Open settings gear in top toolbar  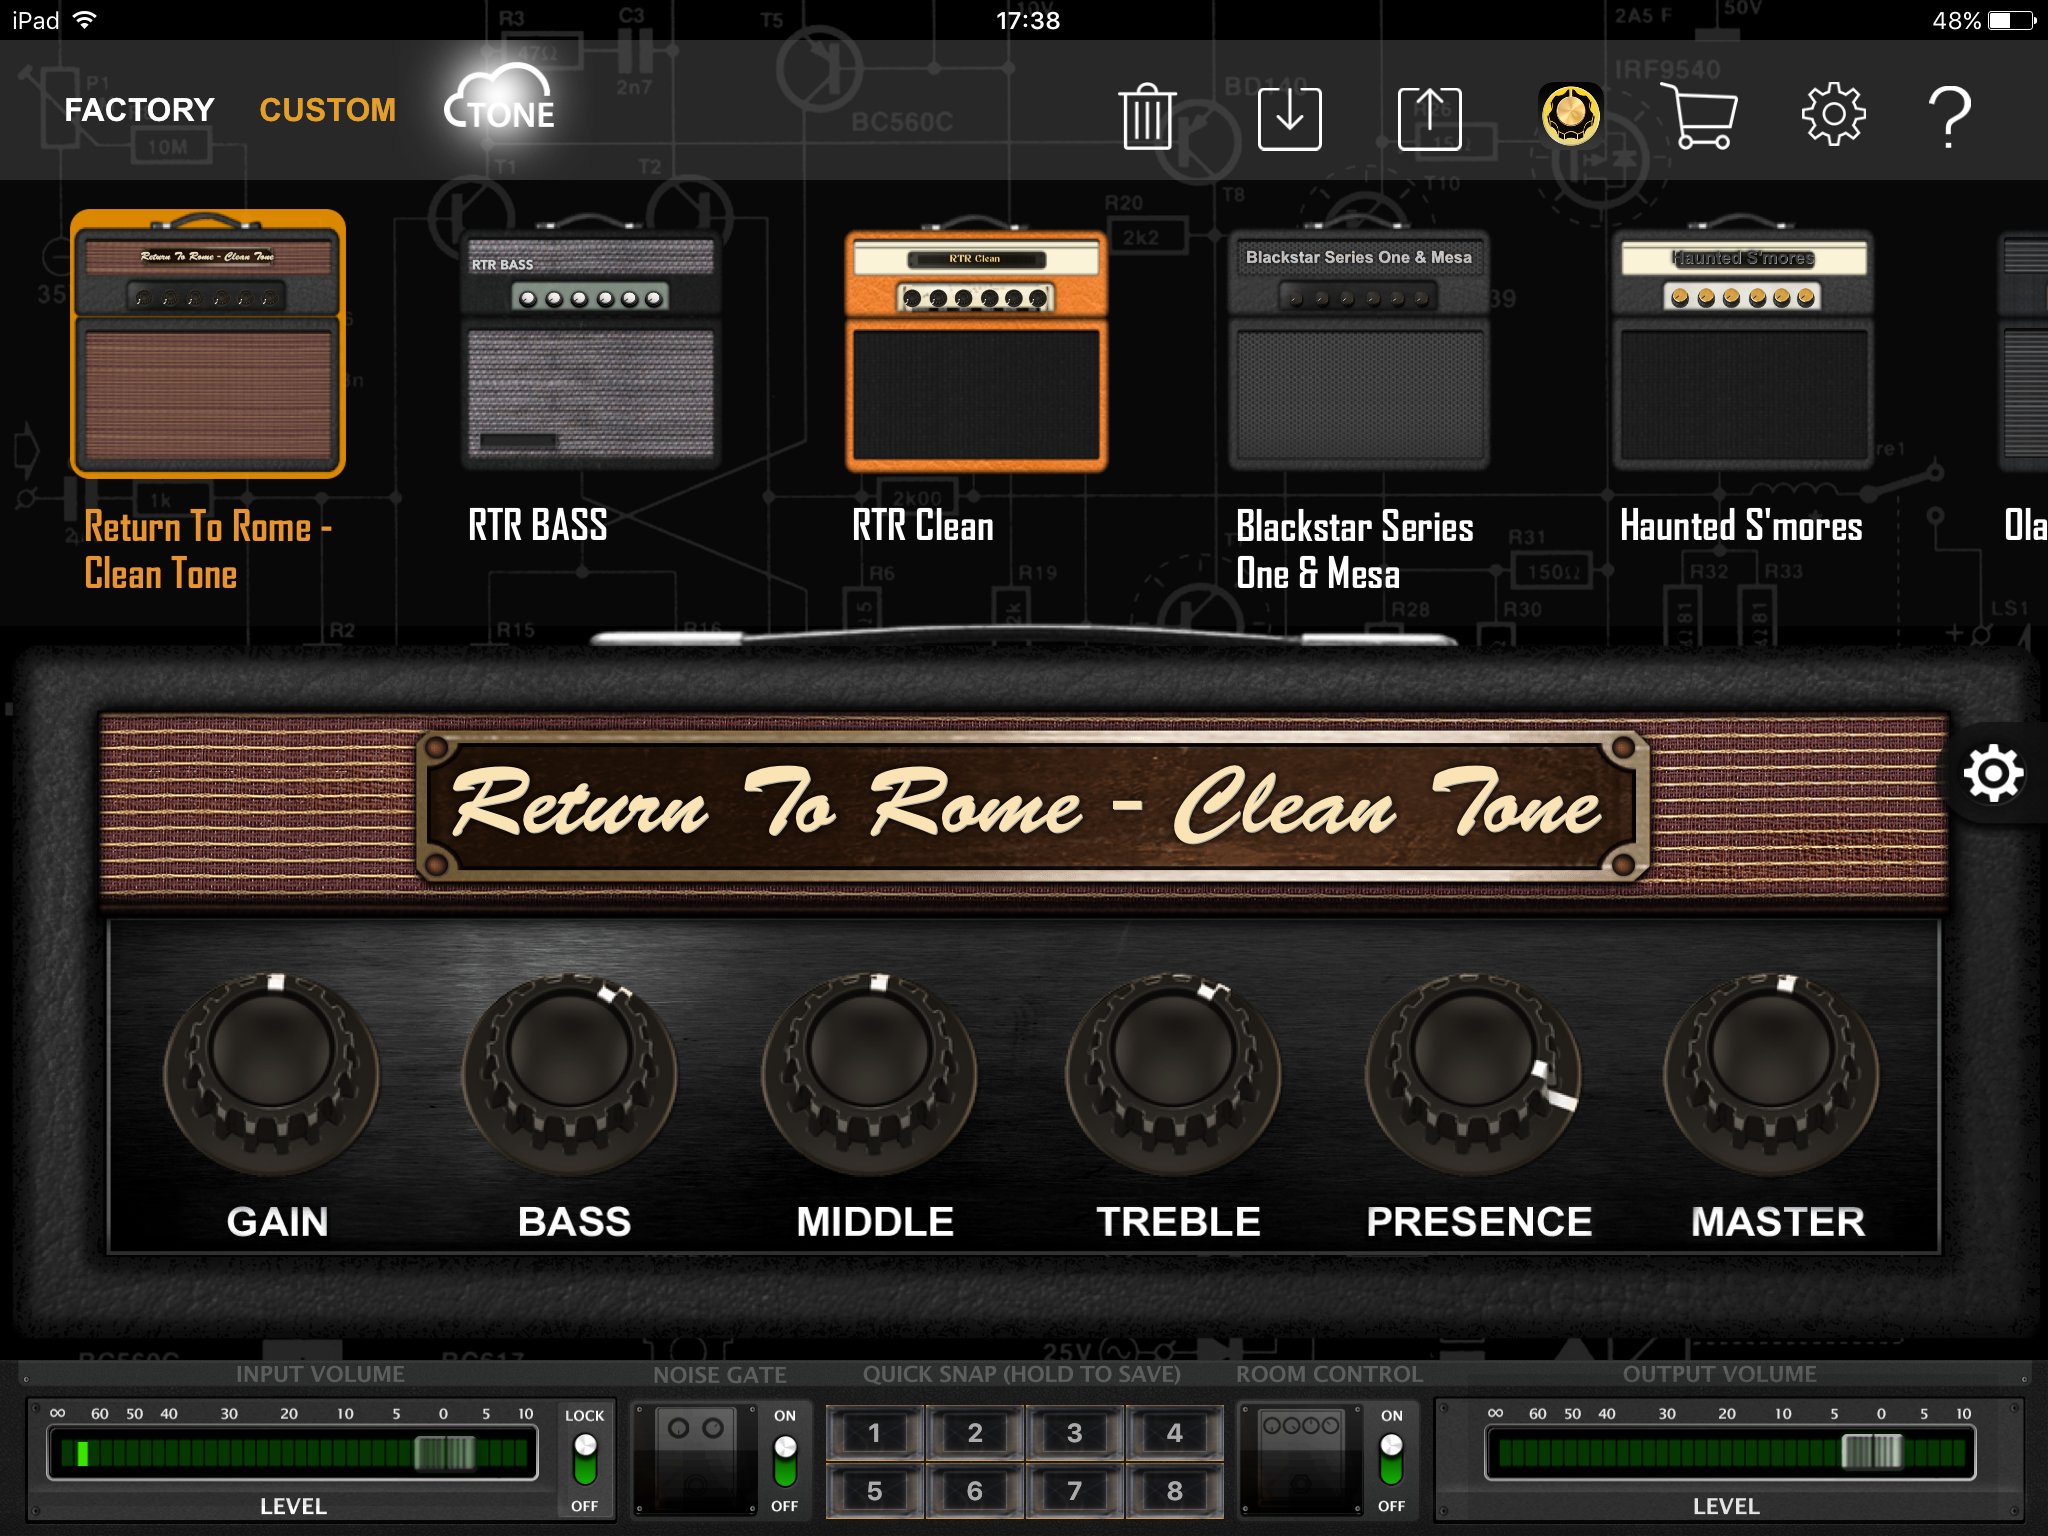(x=1833, y=115)
